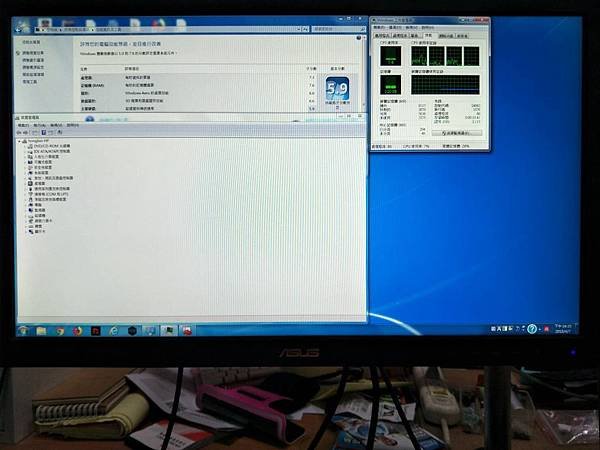
Task: Switch to Task Manager Networking tab
Action: pyautogui.click(x=446, y=36)
